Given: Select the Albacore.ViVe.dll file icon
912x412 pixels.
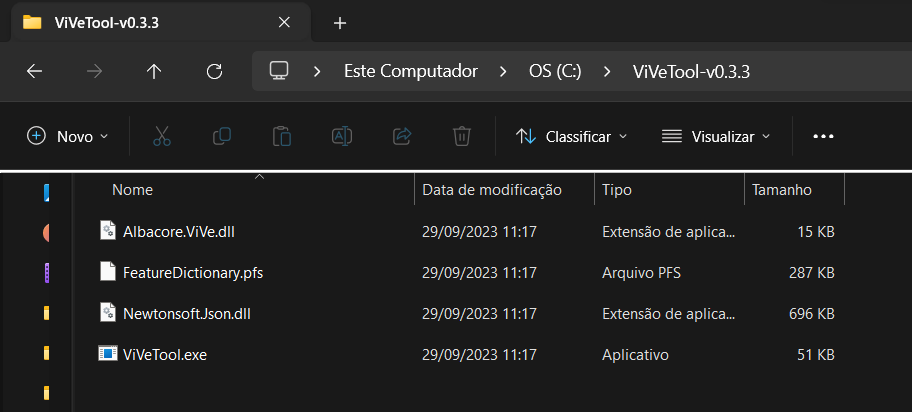Looking at the screenshot, I should point(108,232).
